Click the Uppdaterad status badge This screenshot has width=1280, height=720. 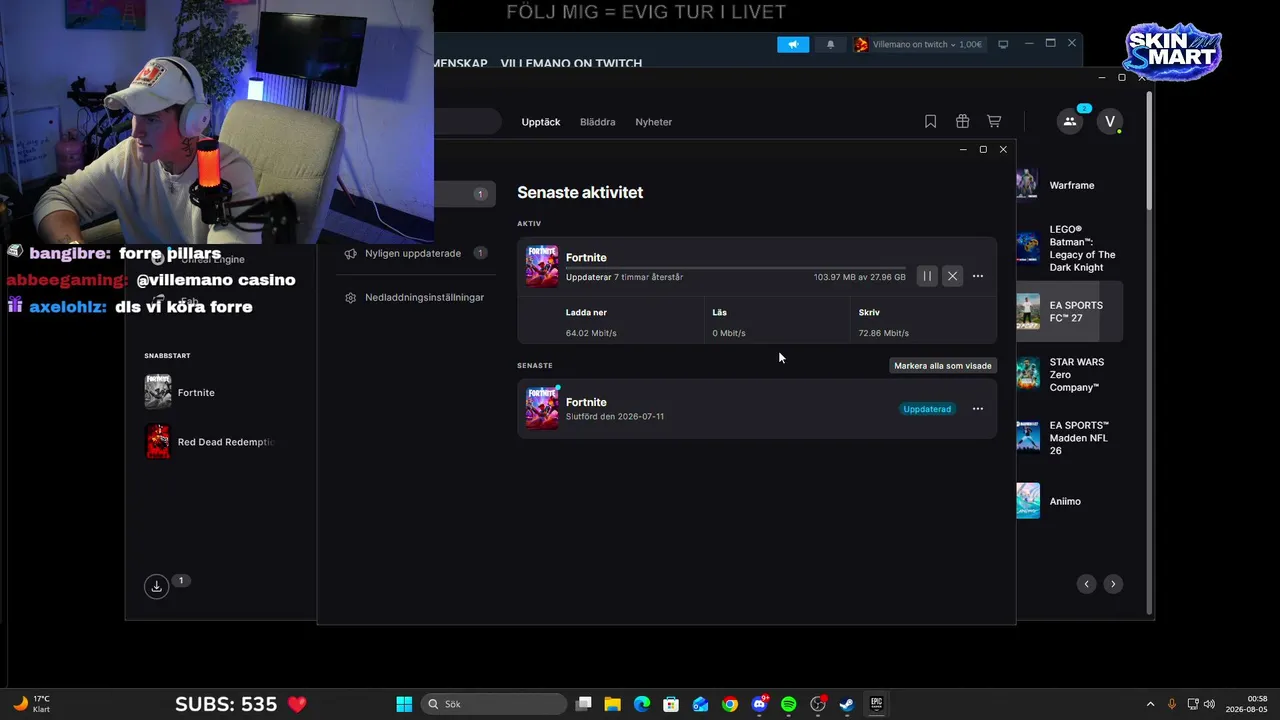[927, 409]
